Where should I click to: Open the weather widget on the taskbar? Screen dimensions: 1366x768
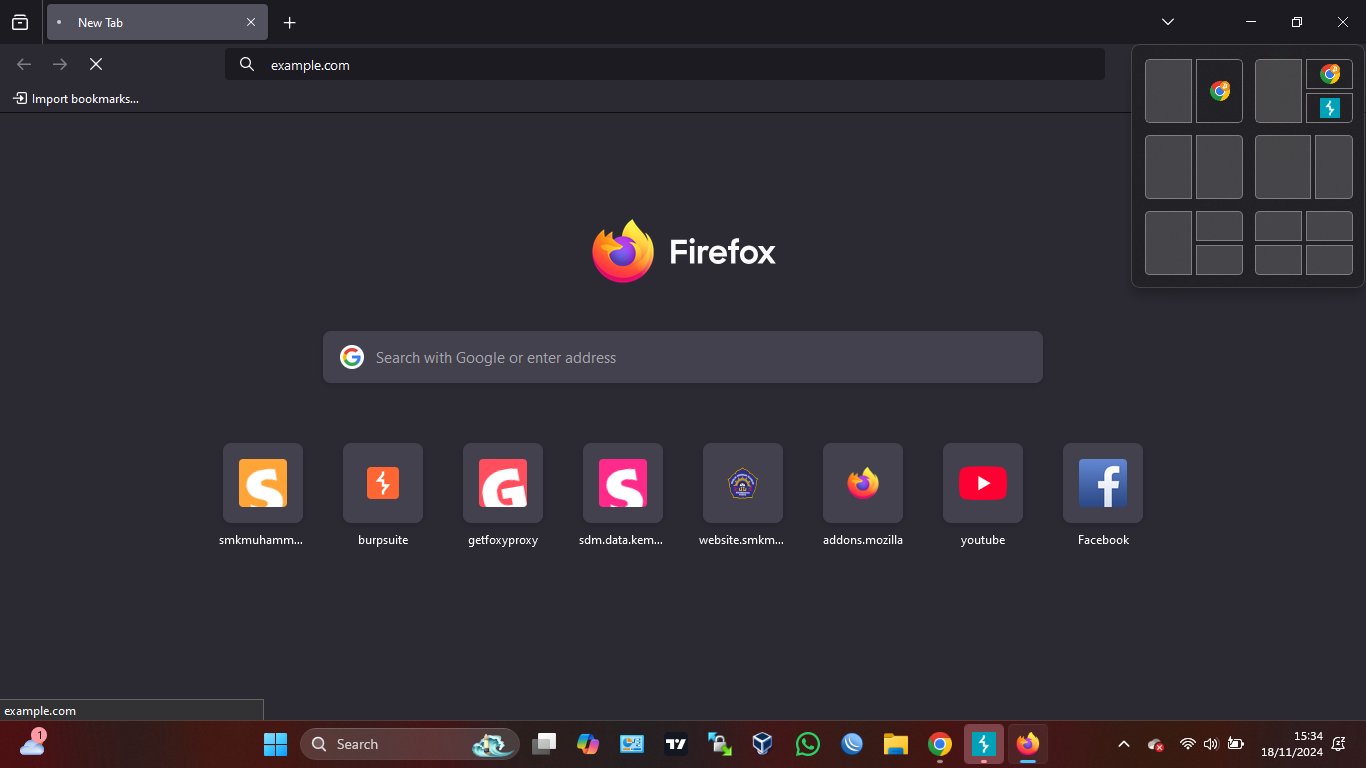click(32, 743)
